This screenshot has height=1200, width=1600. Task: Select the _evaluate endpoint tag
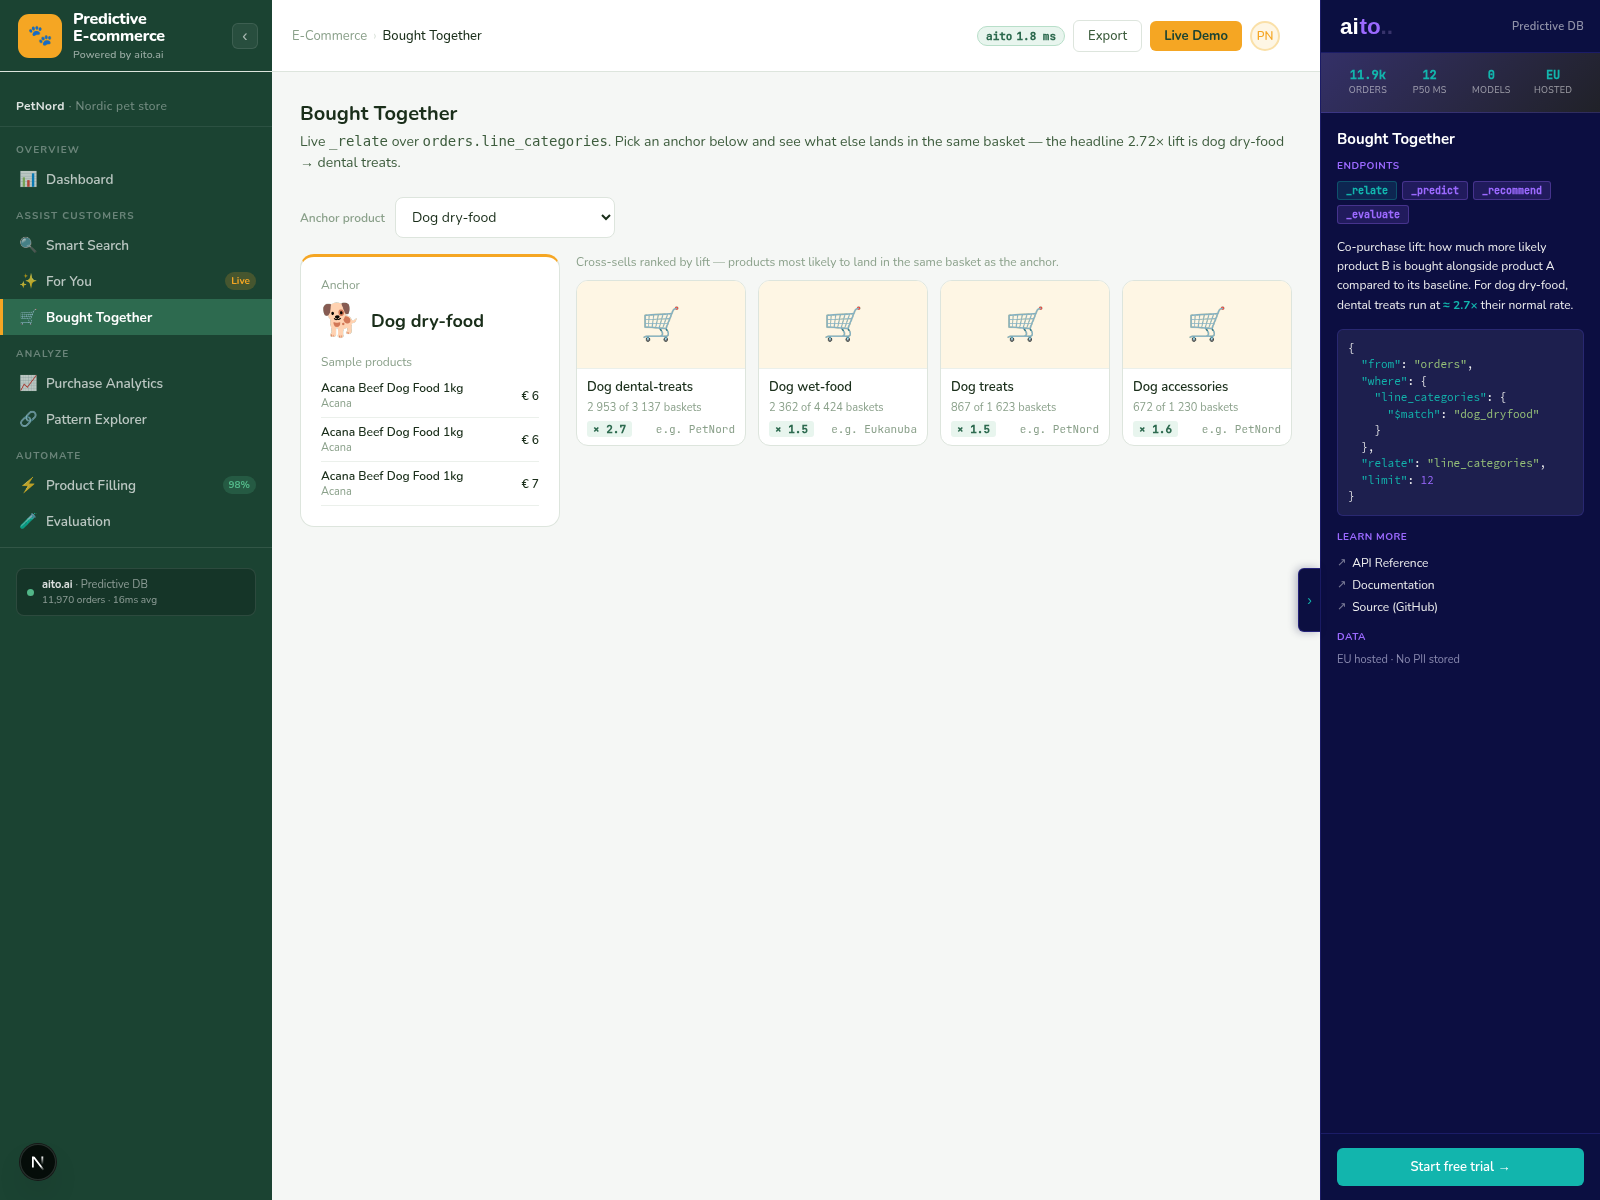click(1373, 214)
